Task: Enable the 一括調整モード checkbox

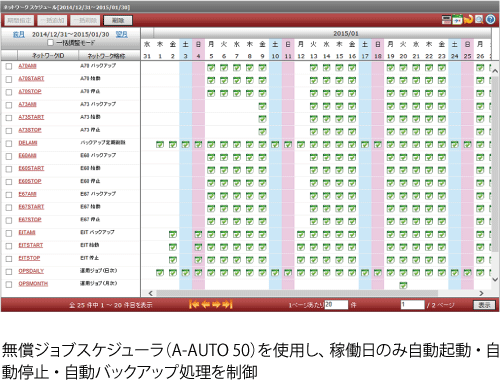Action: [50, 43]
